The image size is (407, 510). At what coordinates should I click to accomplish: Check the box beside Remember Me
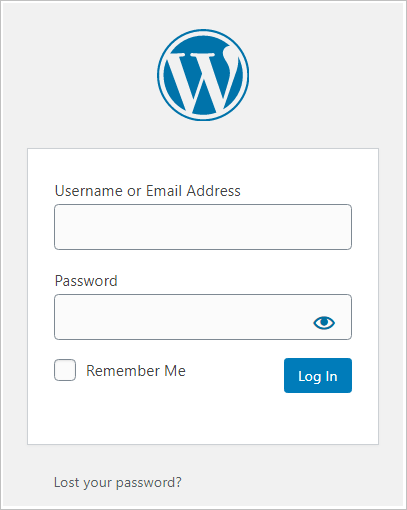pos(65,370)
